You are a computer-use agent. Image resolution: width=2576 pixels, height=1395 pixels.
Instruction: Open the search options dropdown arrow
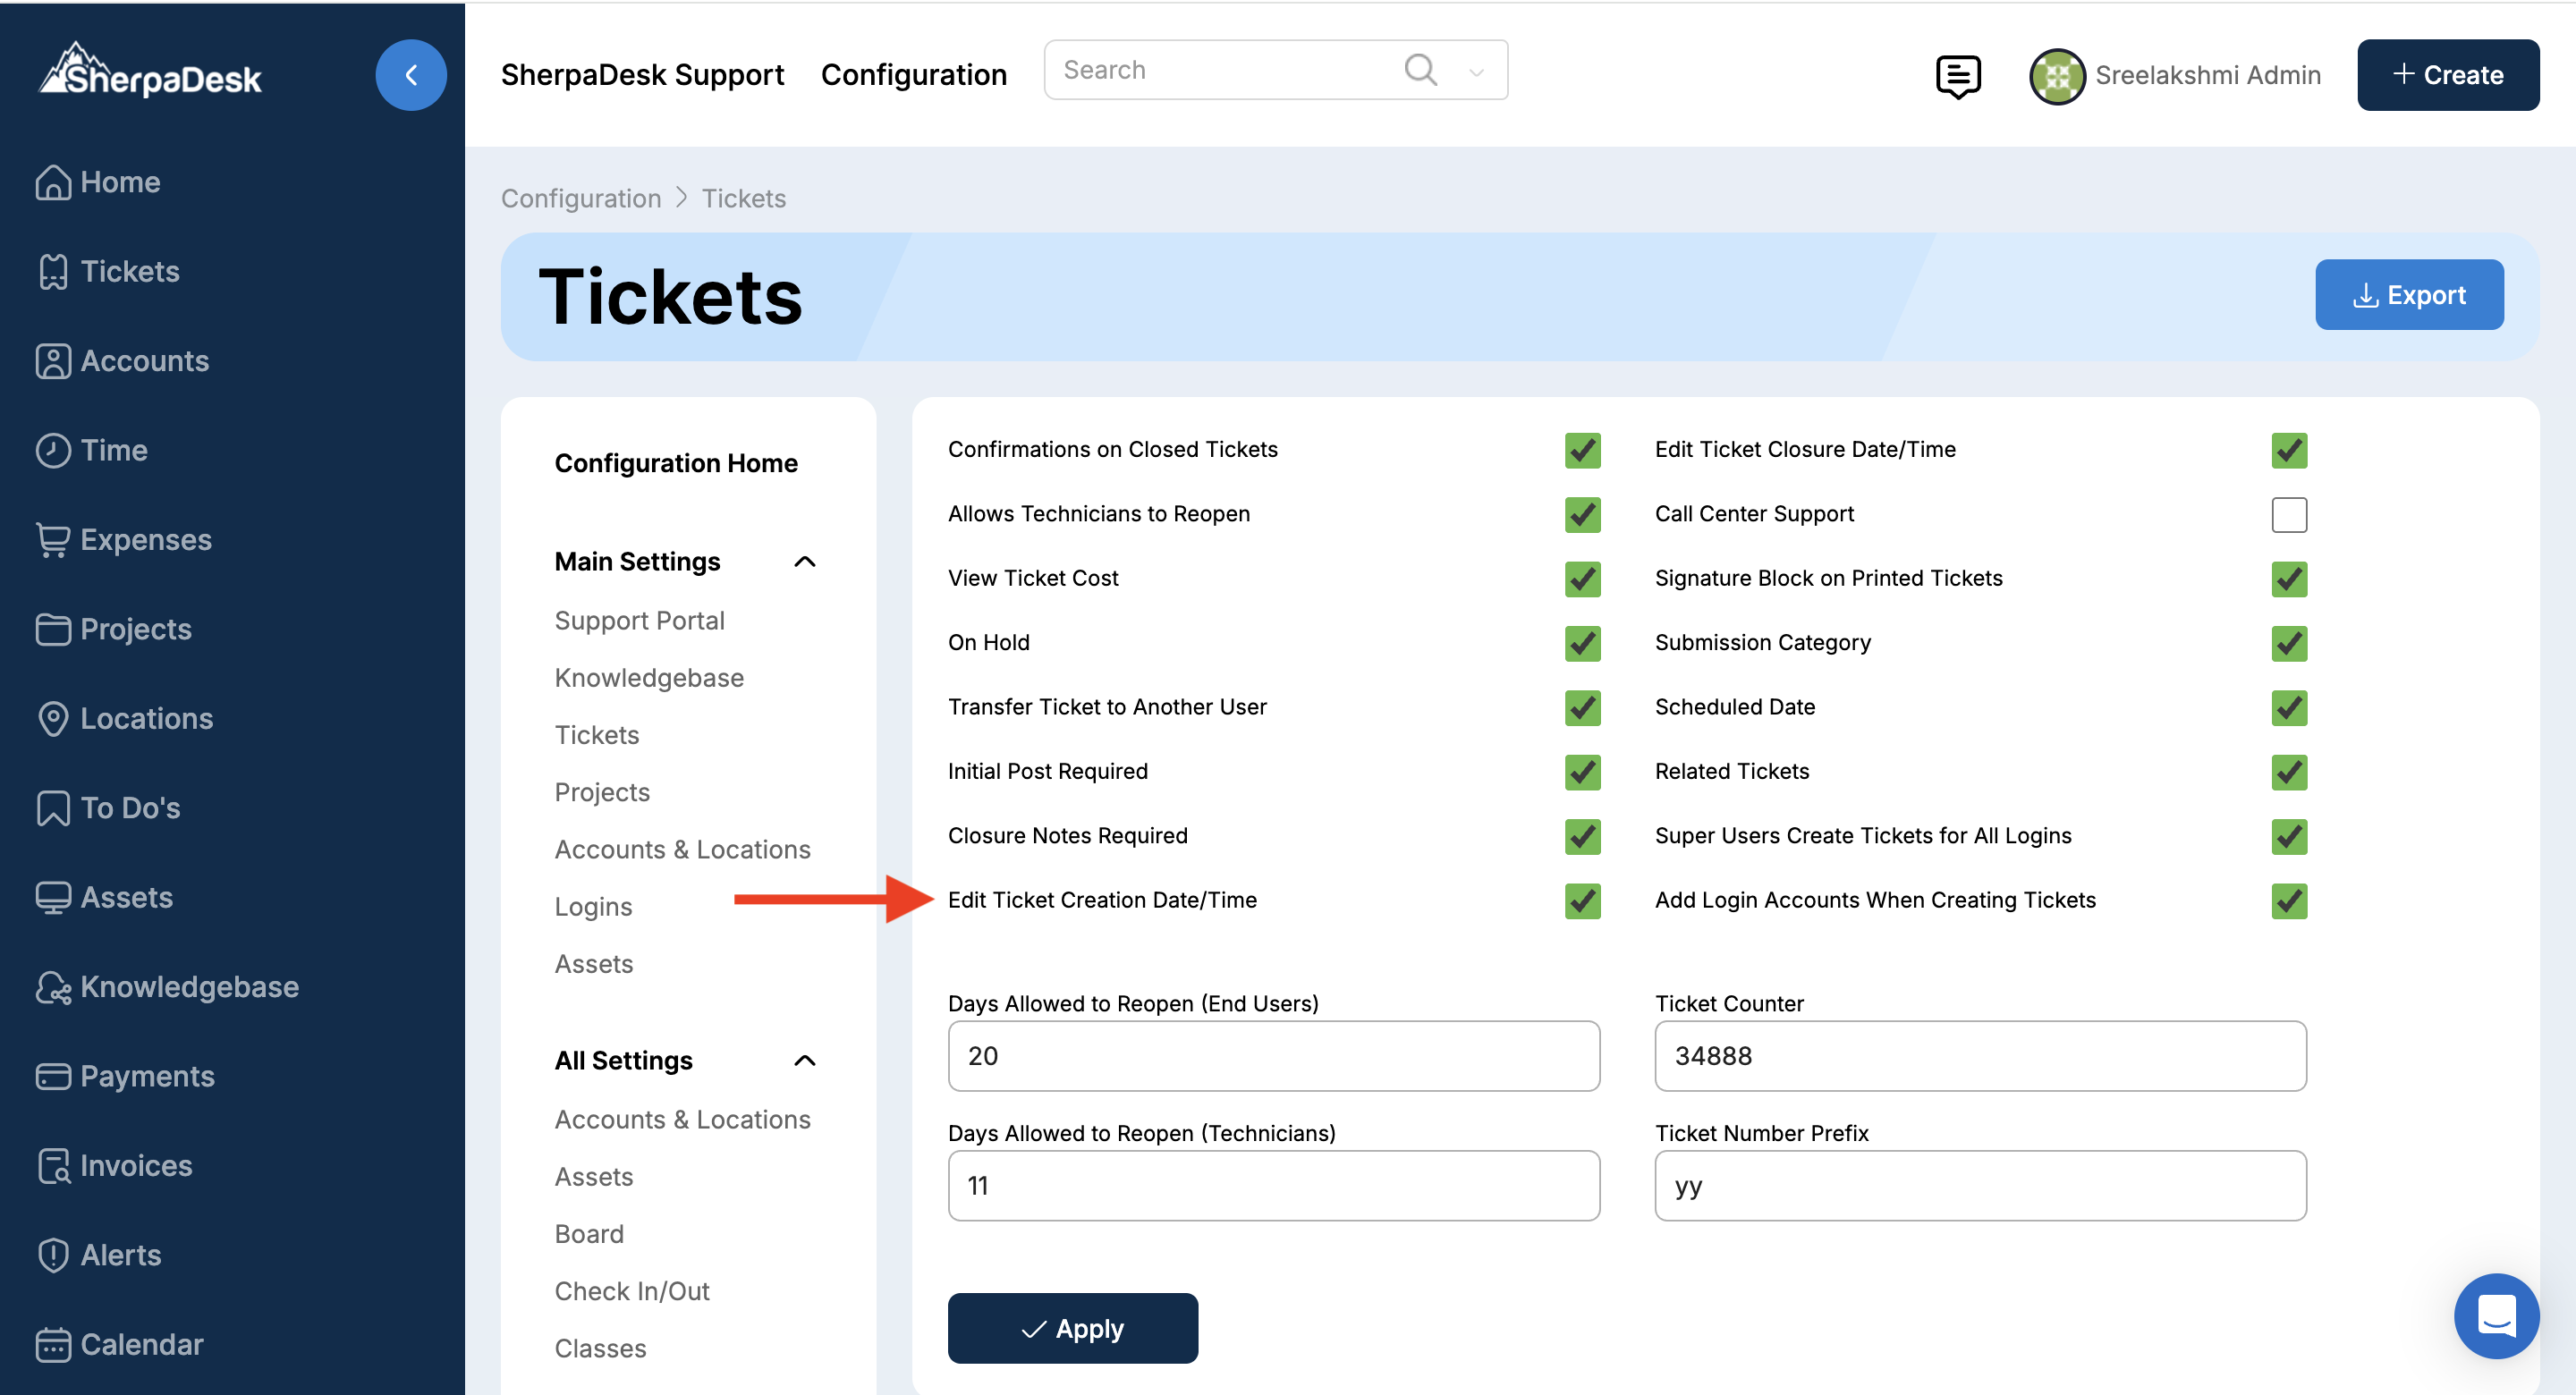click(1476, 72)
